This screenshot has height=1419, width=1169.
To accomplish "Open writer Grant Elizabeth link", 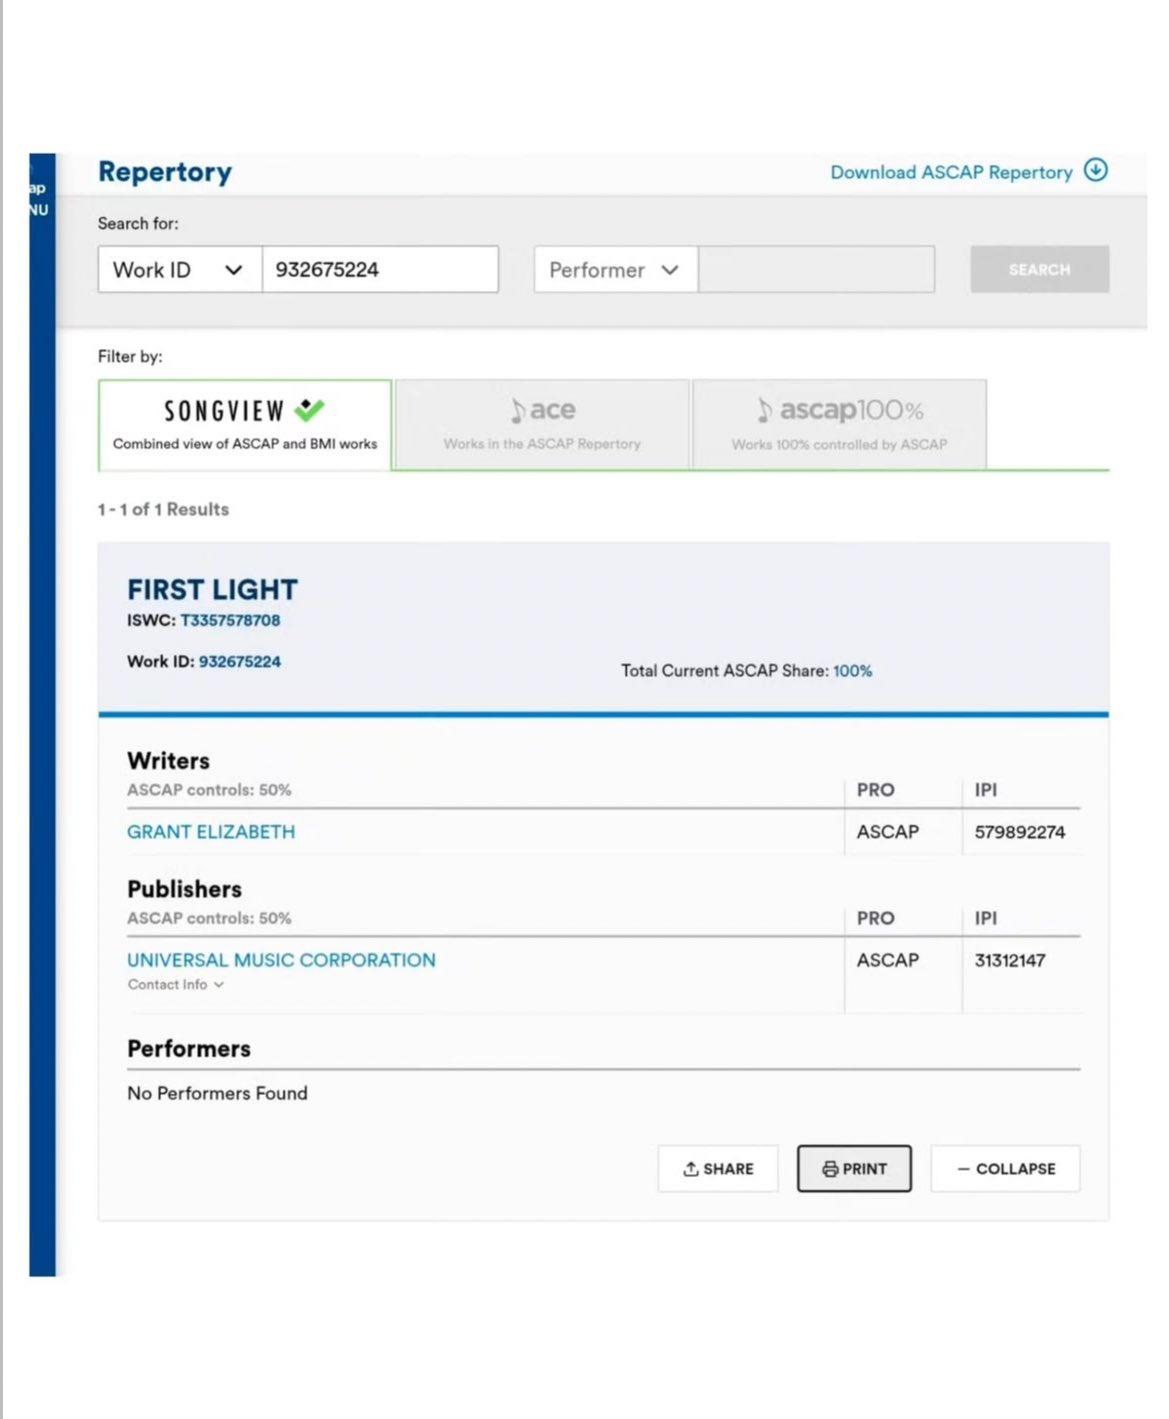I will 211,832.
